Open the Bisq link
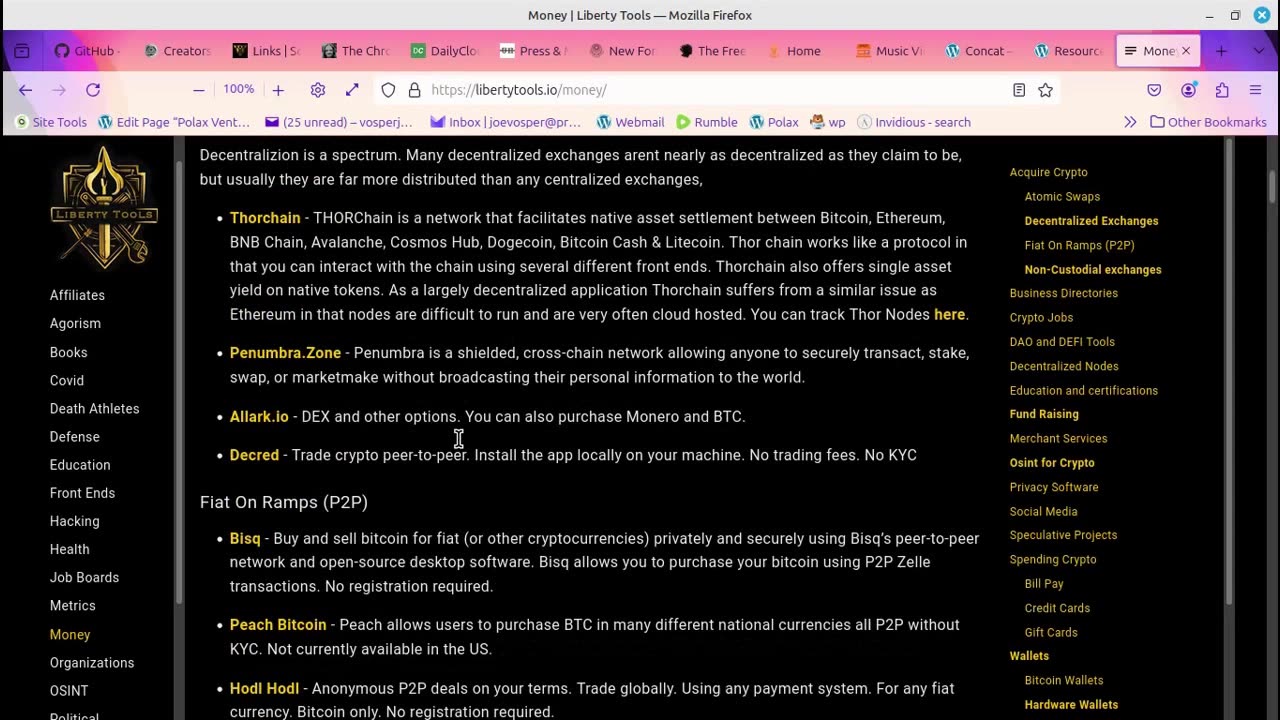The image size is (1280, 720). tap(245, 538)
